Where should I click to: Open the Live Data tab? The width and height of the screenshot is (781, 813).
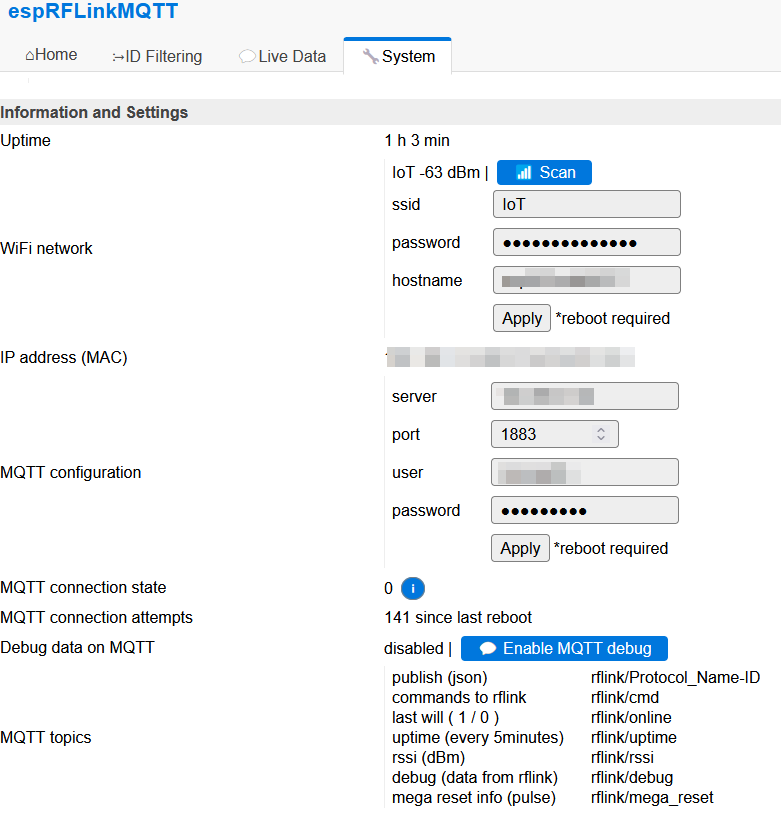coord(282,57)
